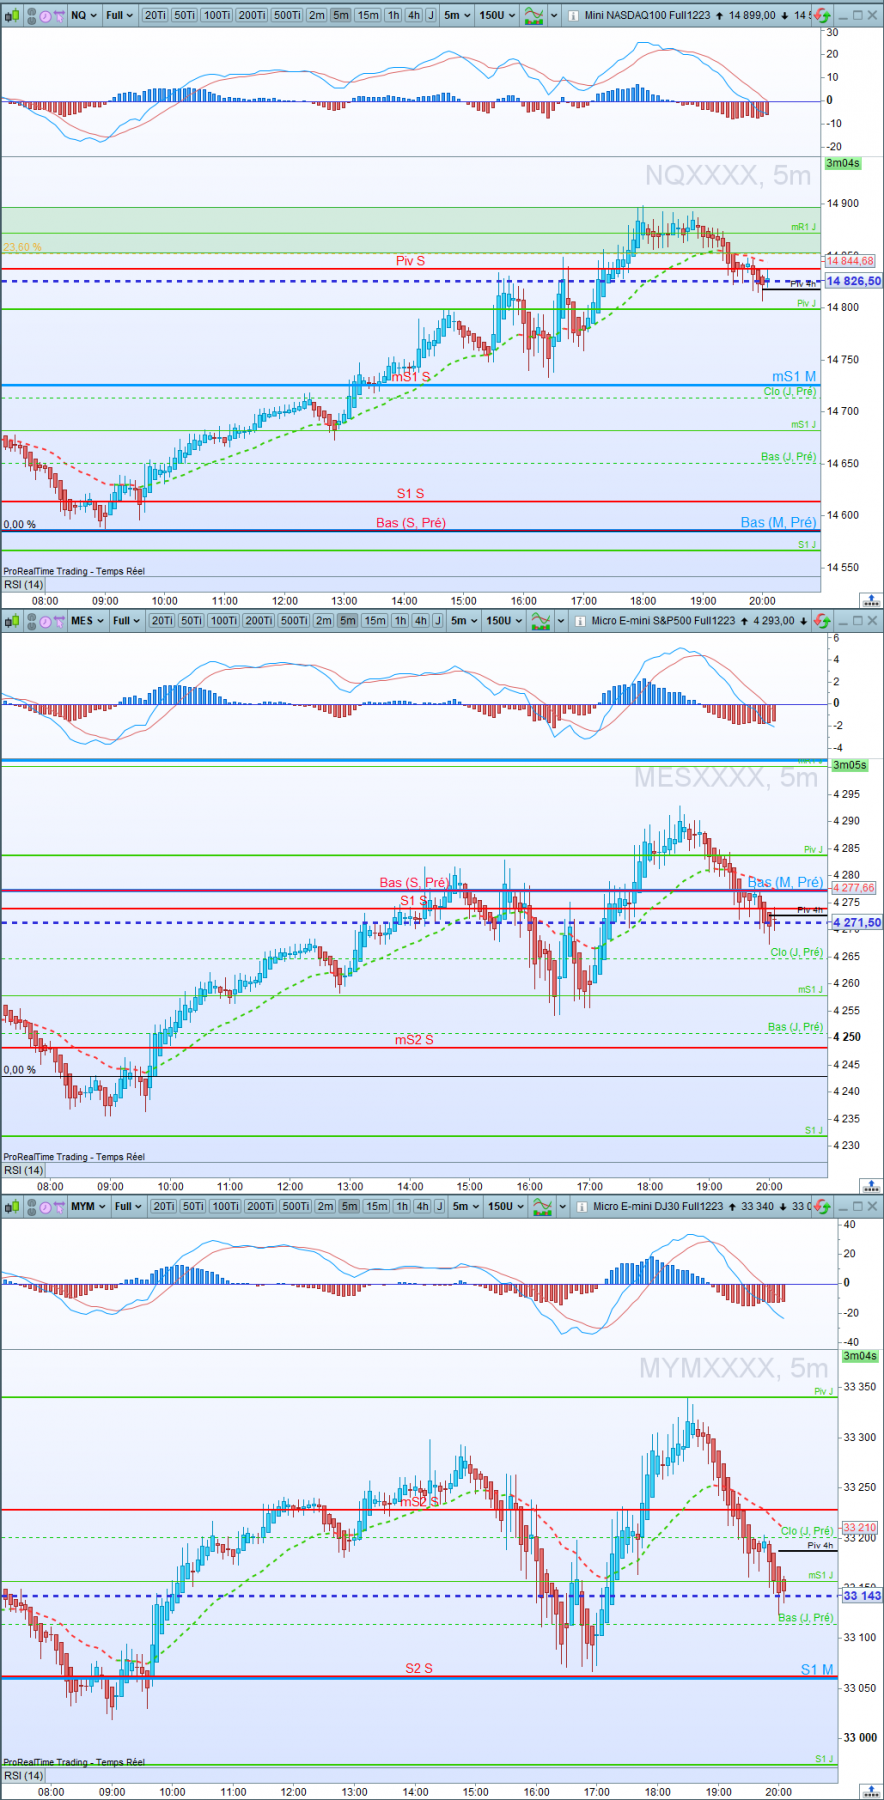The width and height of the screenshot is (884, 1800).
Task: Click 20Ti button in MES chart toolbar
Action: tap(162, 621)
